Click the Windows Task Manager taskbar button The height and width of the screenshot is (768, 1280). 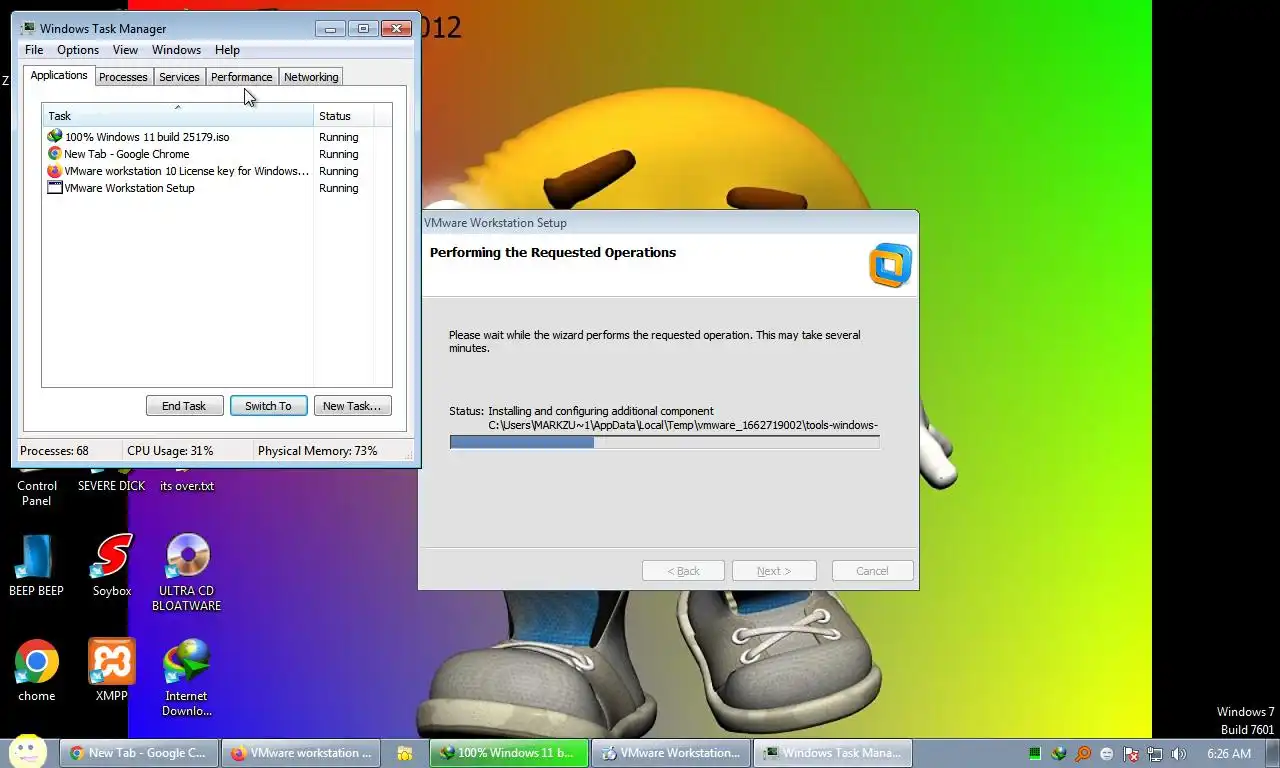click(833, 753)
